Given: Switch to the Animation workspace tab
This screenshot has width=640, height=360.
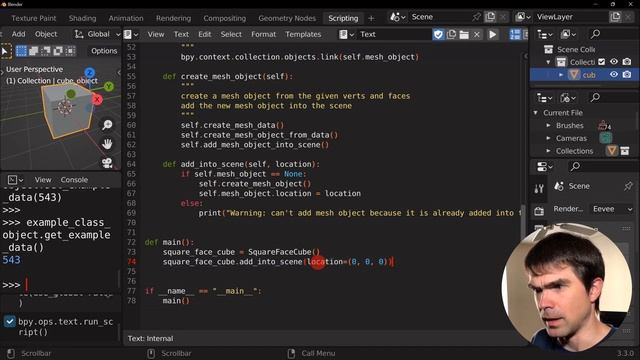Looking at the screenshot, I should pos(126,18).
